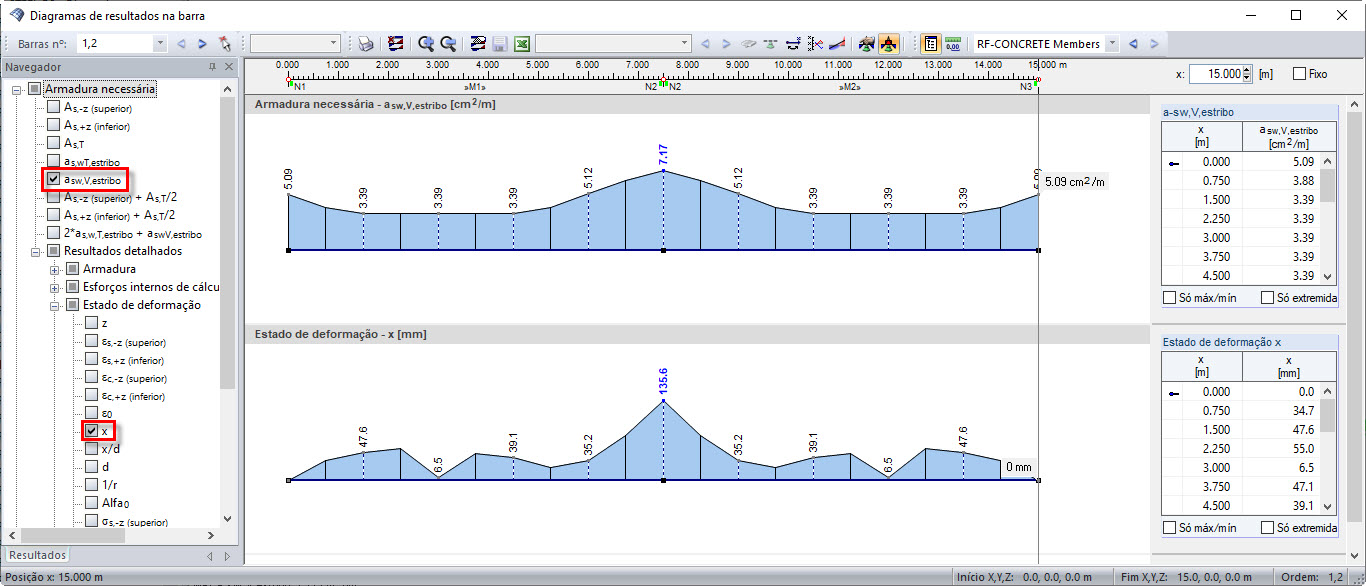1366x586 pixels.
Task: Enable the As,+z (inferior) checkbox
Action: 54,126
